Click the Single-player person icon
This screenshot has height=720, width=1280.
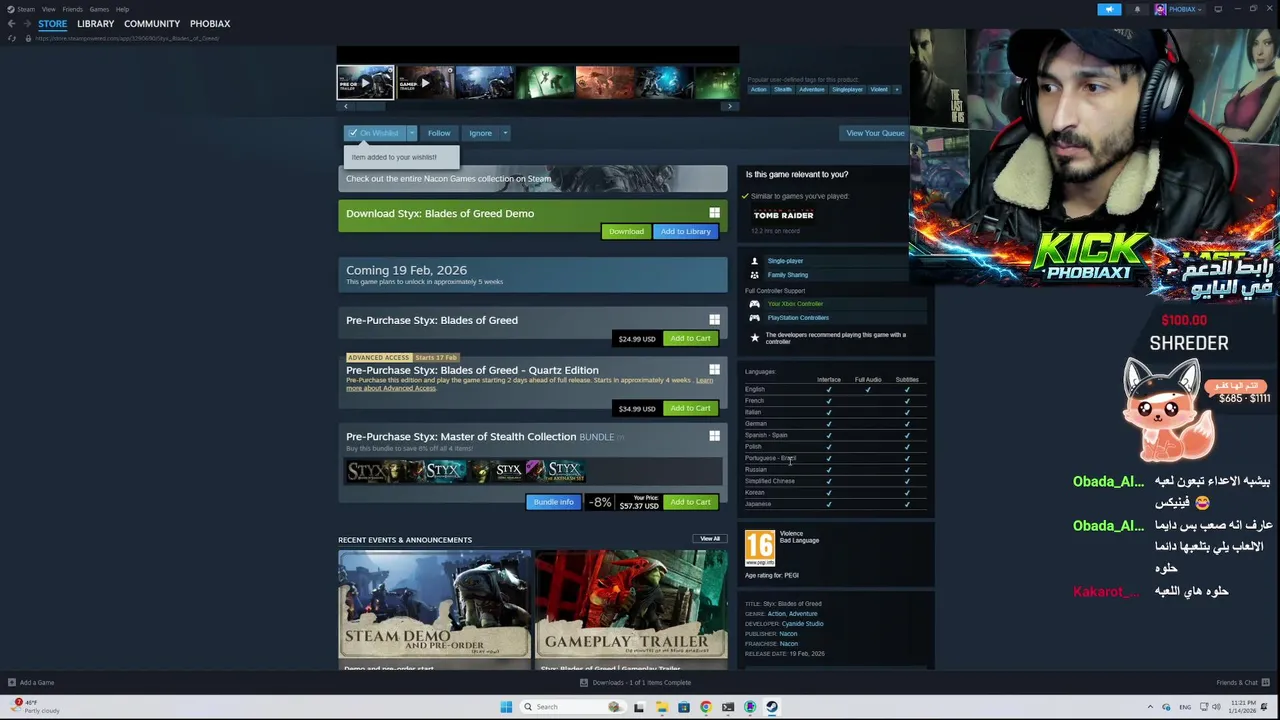tap(754, 261)
